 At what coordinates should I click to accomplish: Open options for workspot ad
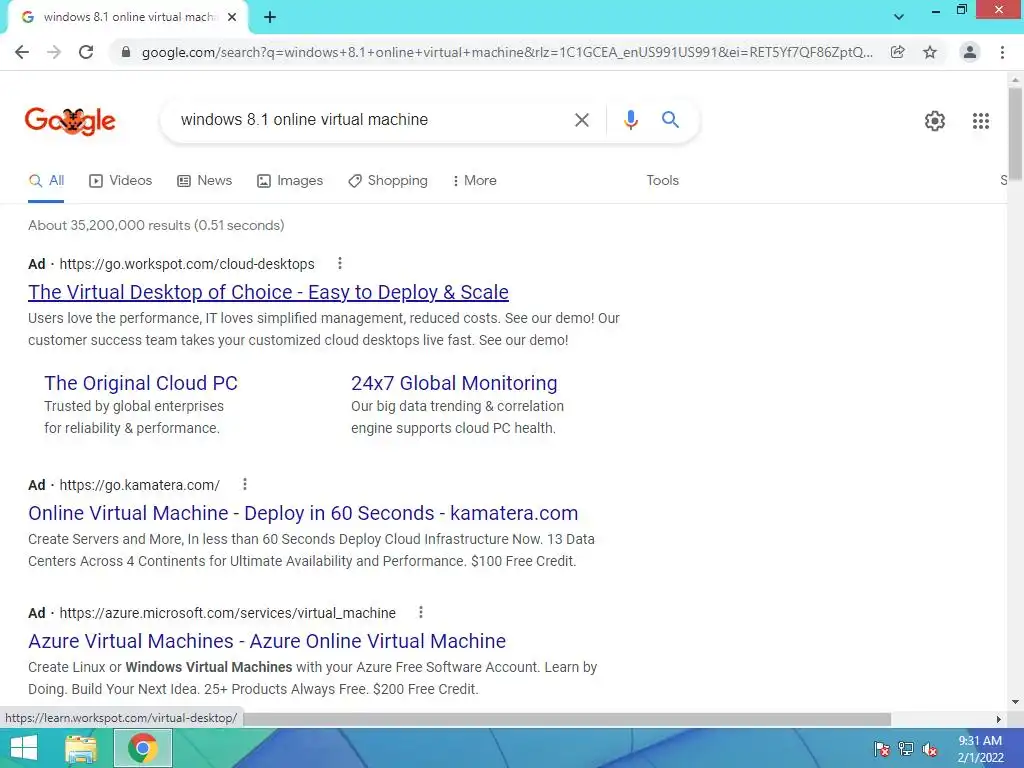340,263
